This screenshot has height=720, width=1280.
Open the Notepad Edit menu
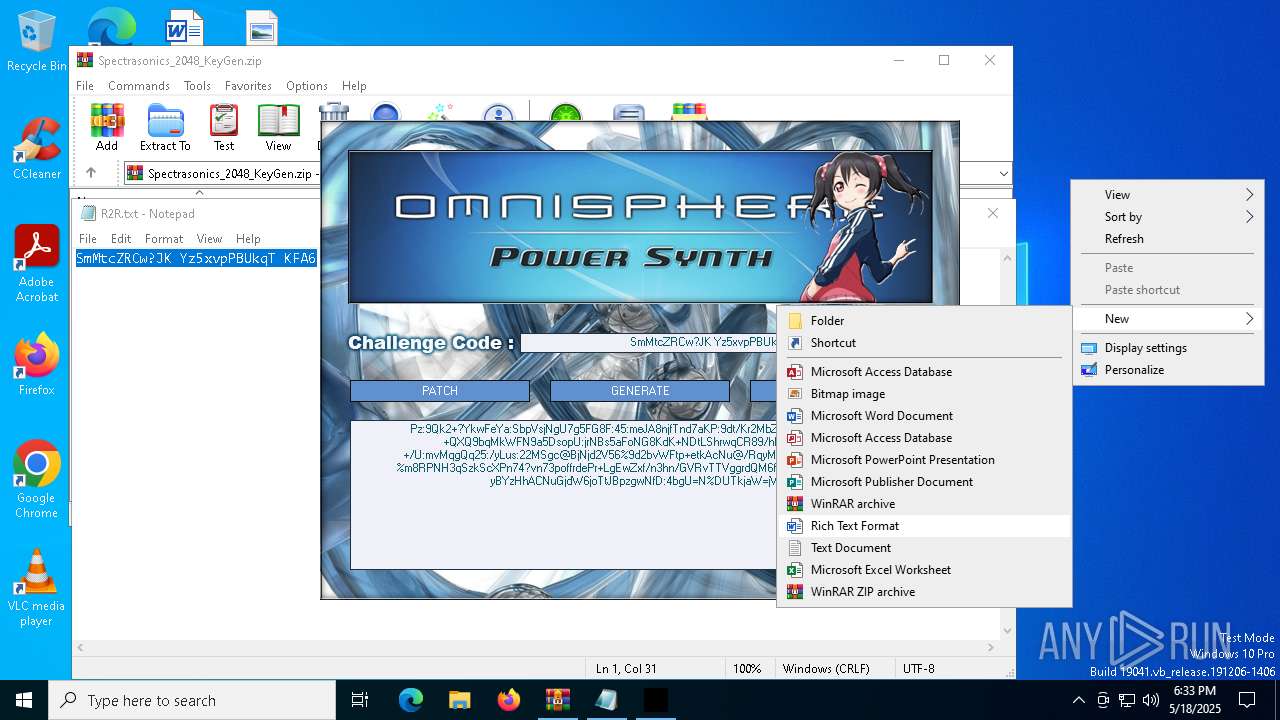coord(121,239)
